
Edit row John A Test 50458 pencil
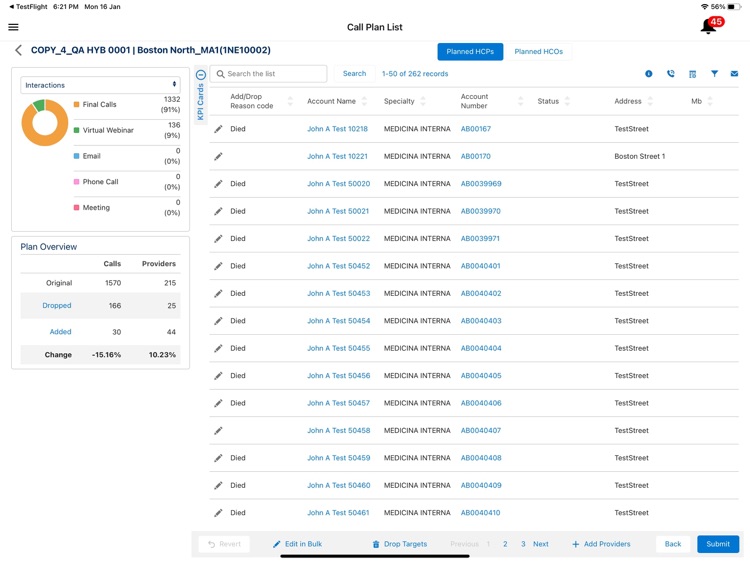coord(218,430)
